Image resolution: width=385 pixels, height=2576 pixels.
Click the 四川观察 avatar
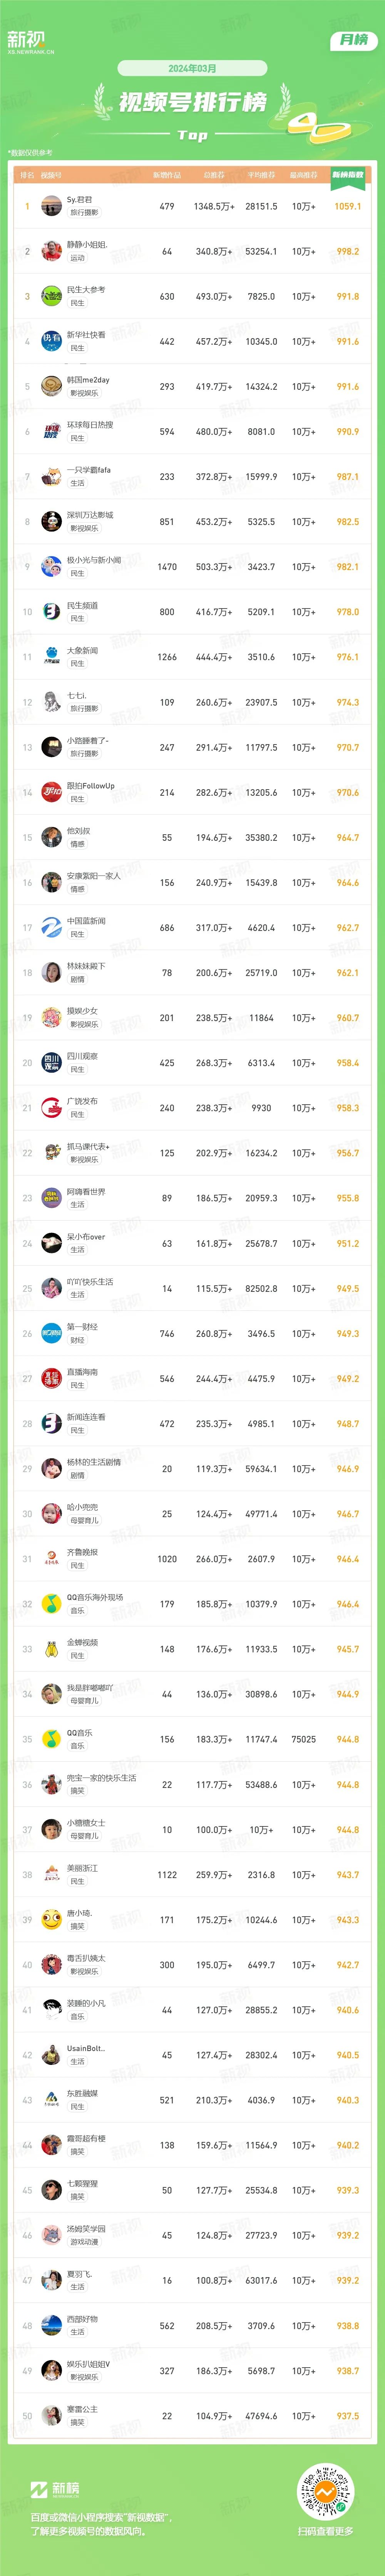51,1063
